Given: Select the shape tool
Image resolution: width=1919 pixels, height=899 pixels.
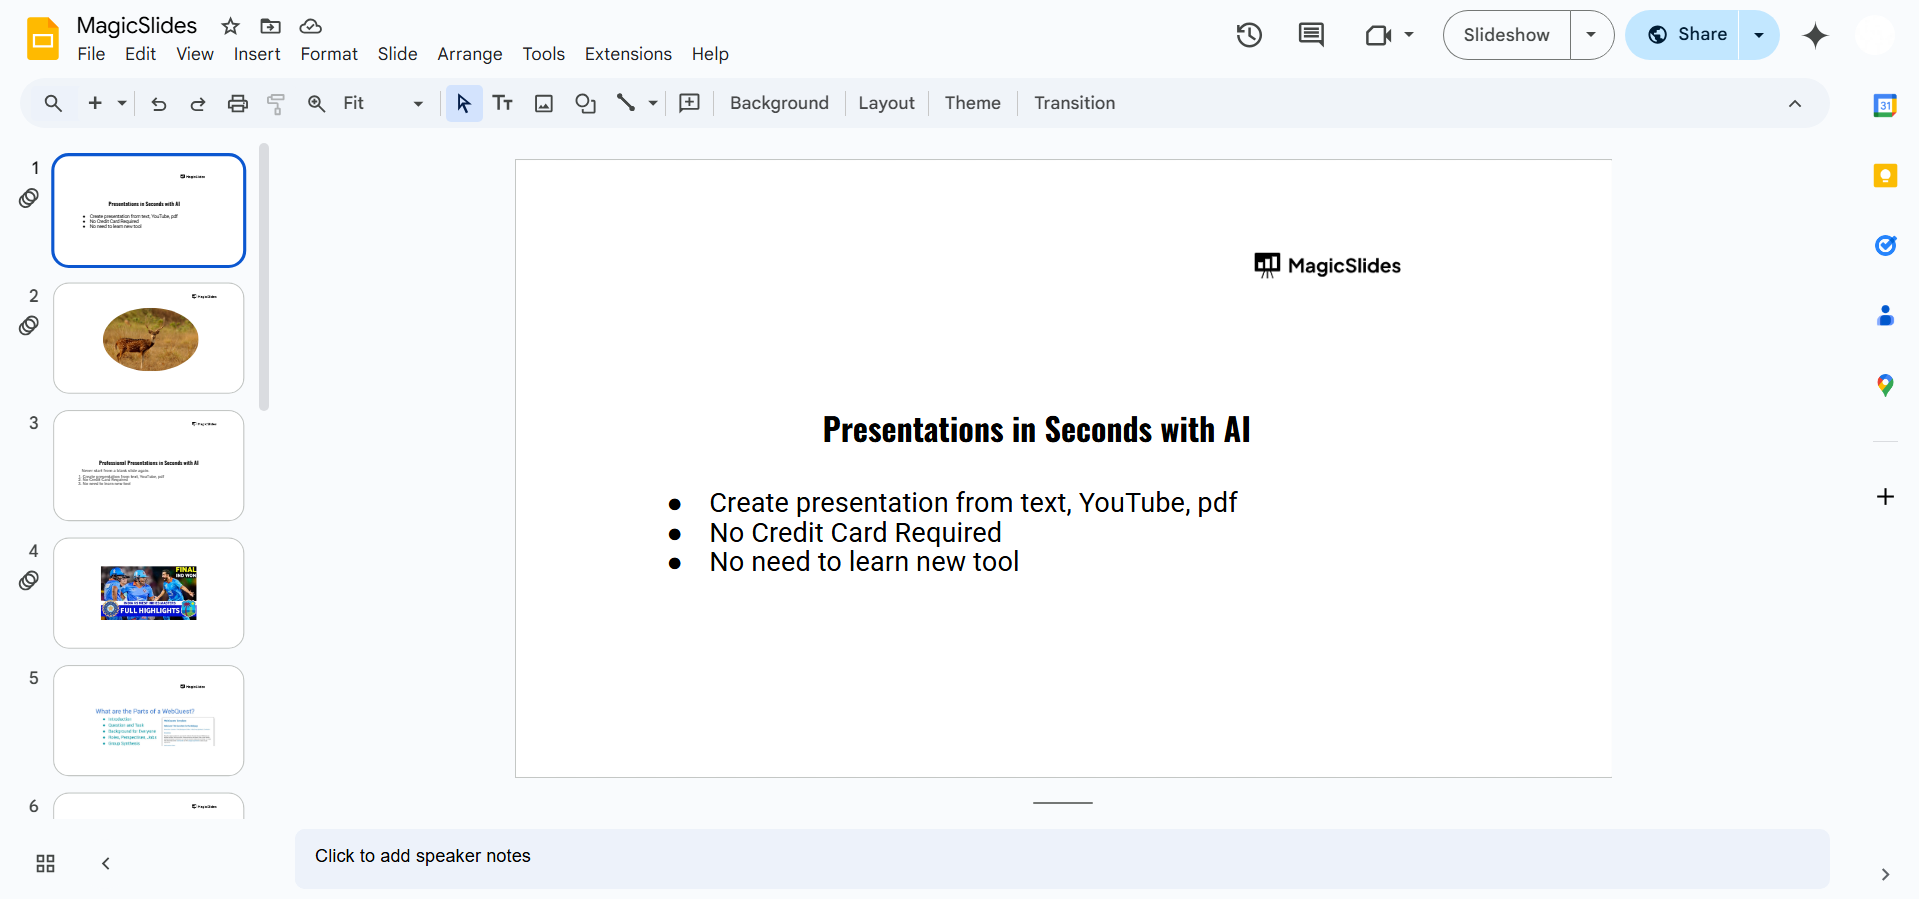Looking at the screenshot, I should [x=585, y=103].
